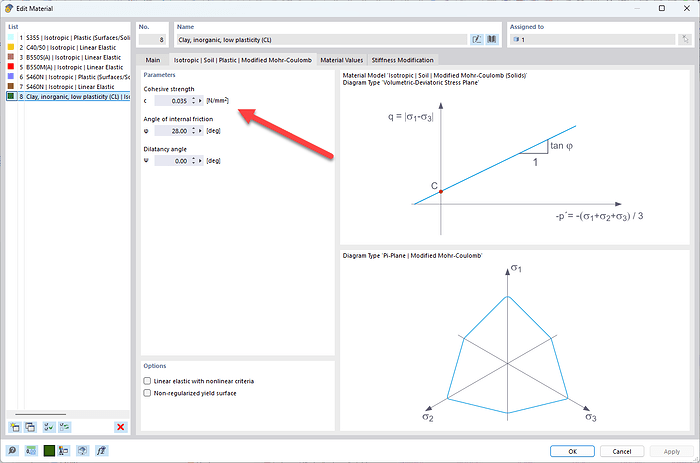Open the units and decimals 0.00 icon

[x=30, y=451]
